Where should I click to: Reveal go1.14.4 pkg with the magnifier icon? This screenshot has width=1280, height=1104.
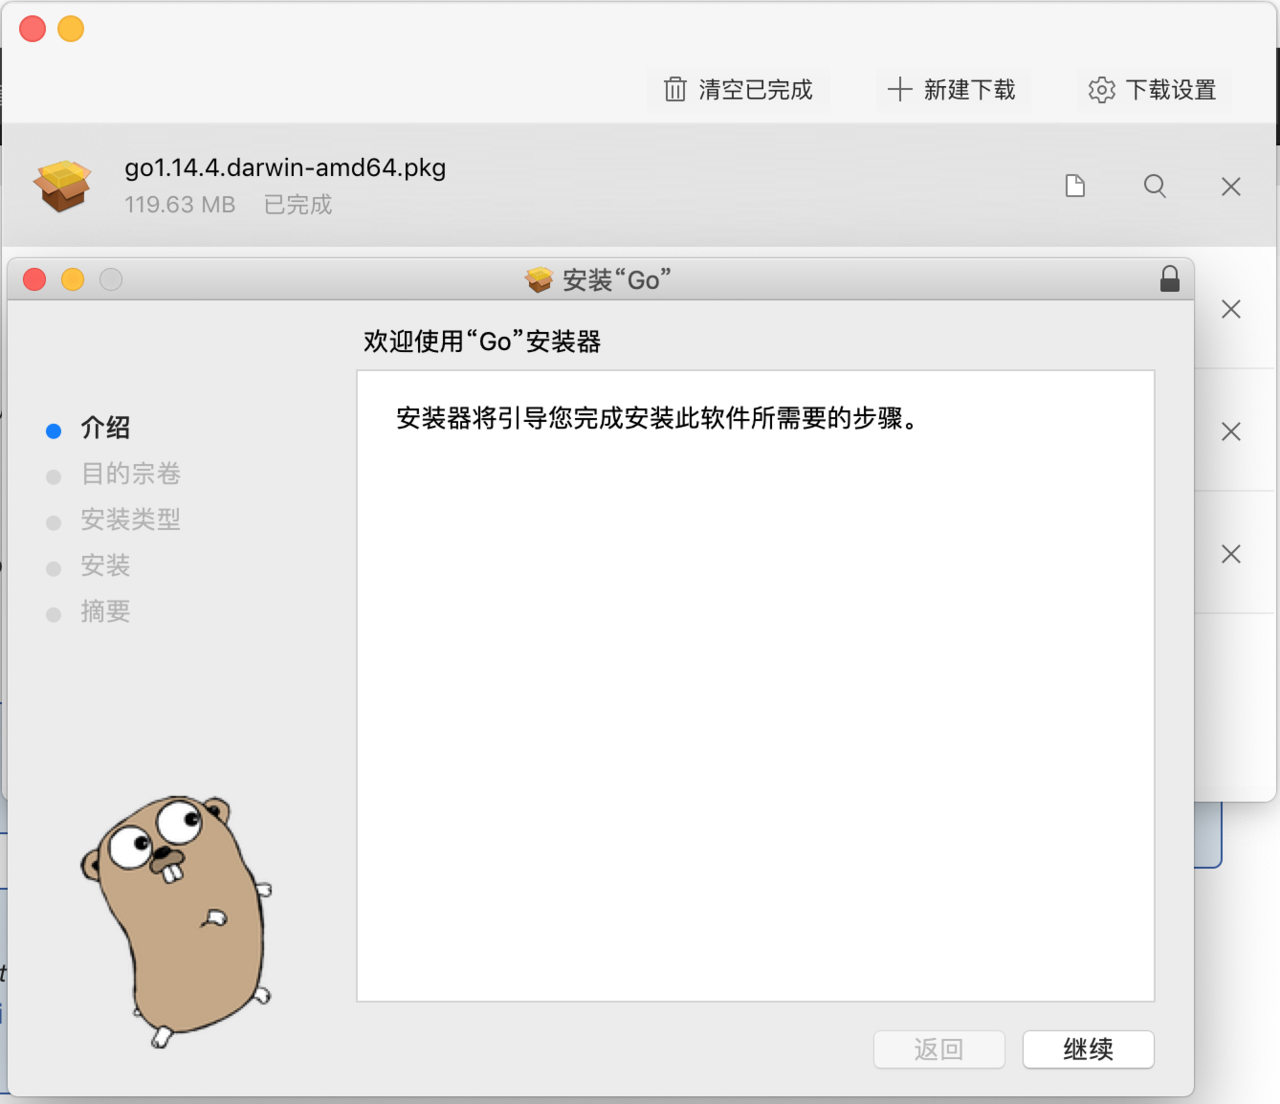tap(1155, 186)
